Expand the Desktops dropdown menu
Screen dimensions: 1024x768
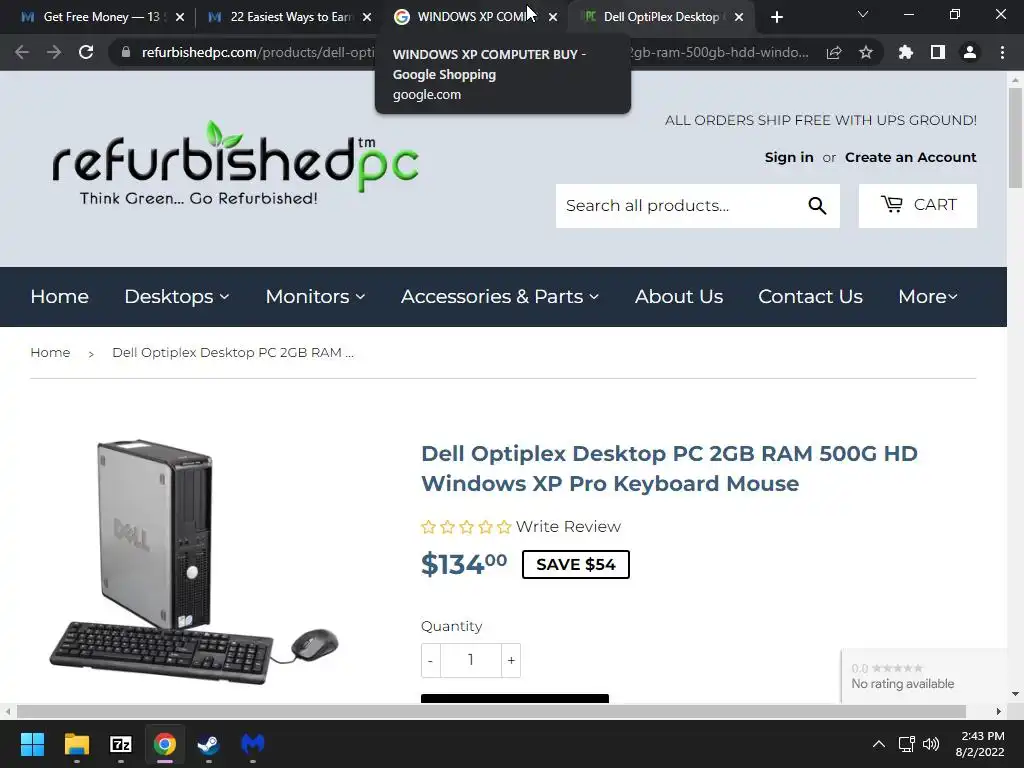pyautogui.click(x=177, y=296)
